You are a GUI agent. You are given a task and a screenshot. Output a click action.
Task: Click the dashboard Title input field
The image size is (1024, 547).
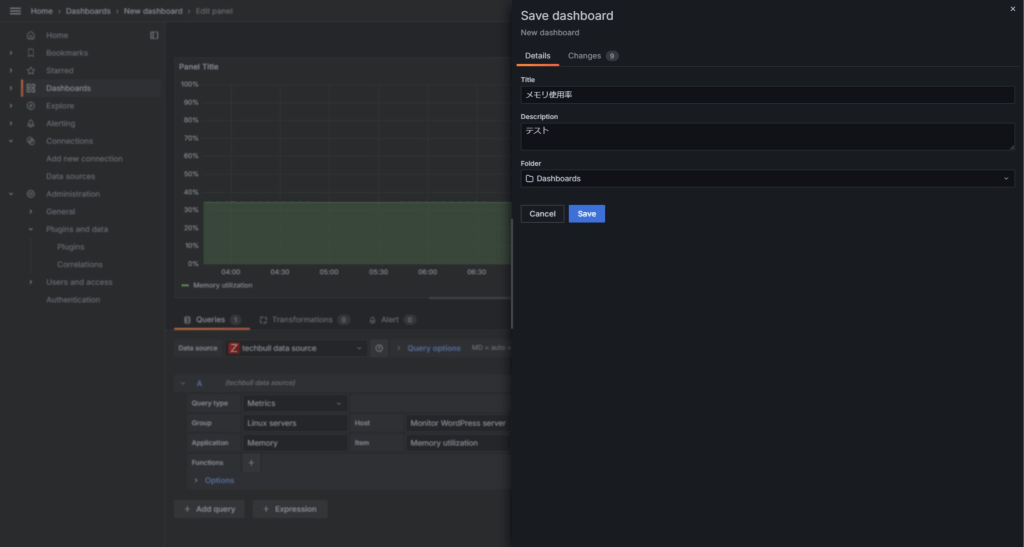[x=767, y=95]
